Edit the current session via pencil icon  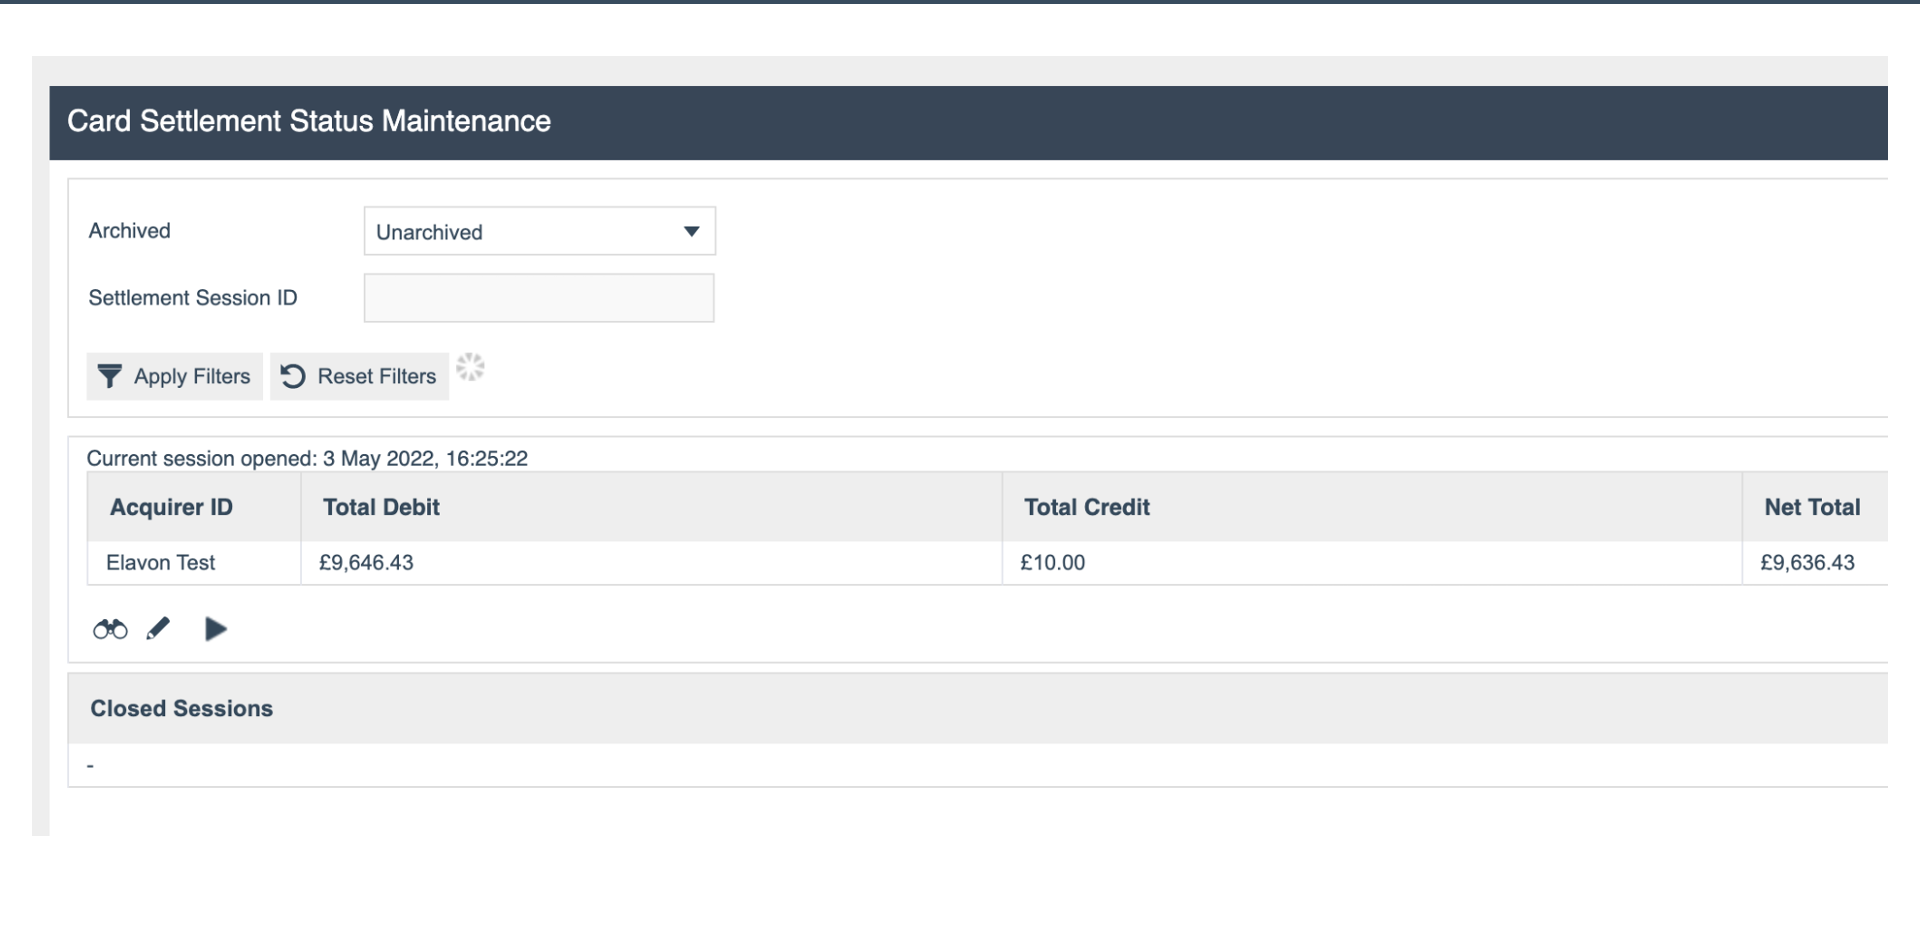(x=158, y=629)
